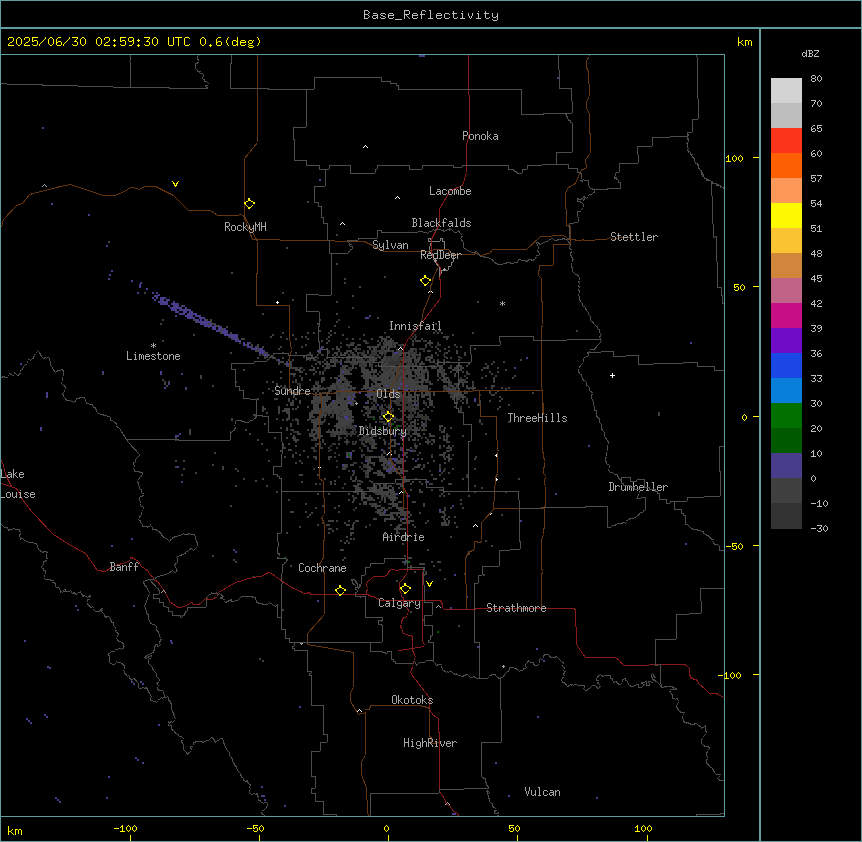Select the orange 60-57 dBZ legend swatch

tap(786, 165)
